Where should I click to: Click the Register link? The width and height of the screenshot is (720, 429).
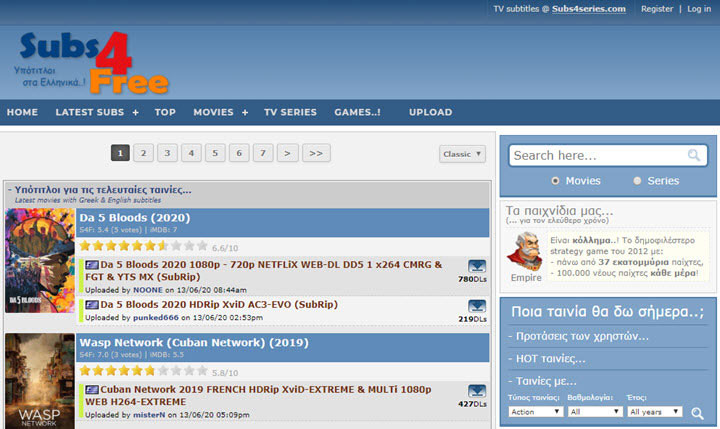point(657,9)
